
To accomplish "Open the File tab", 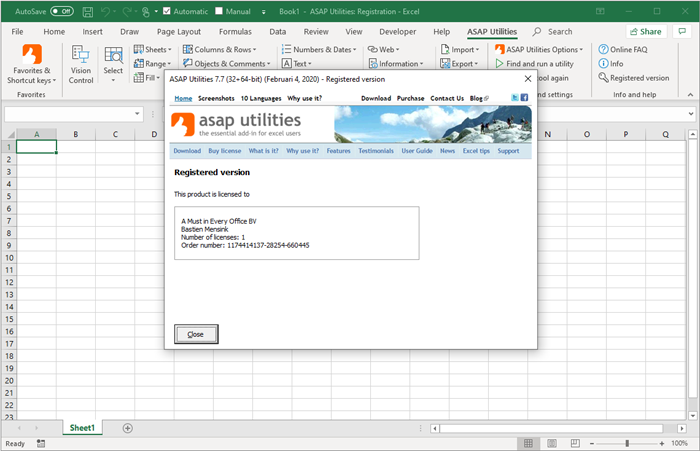I will [x=17, y=32].
